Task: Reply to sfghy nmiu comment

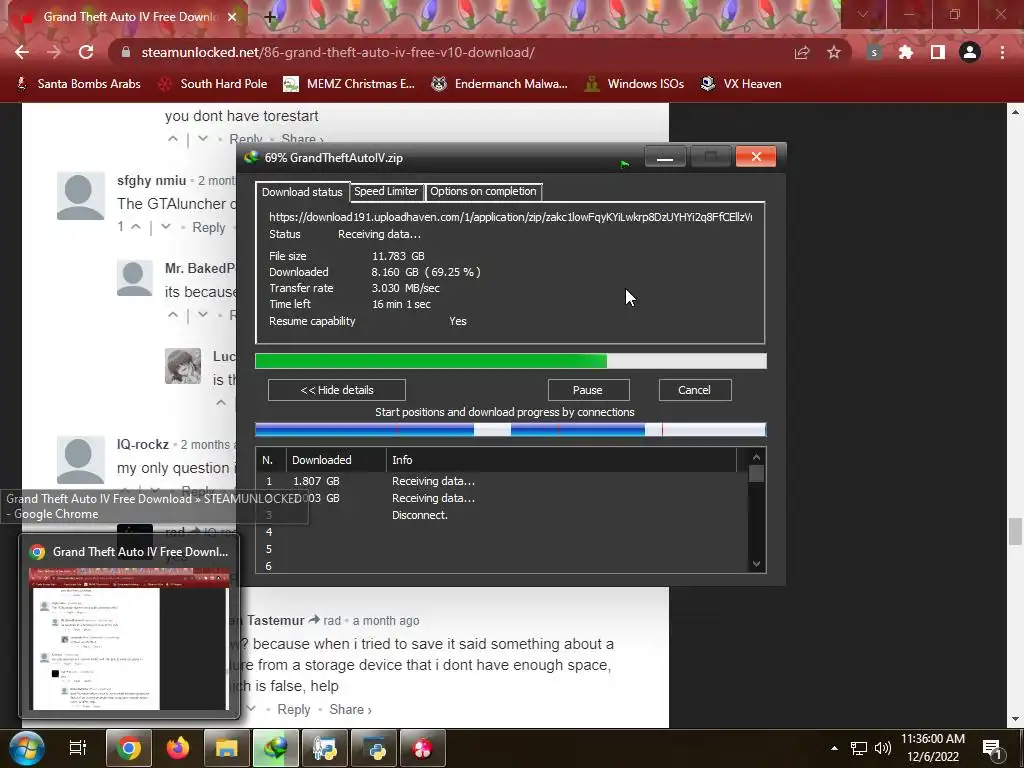Action: [209, 227]
